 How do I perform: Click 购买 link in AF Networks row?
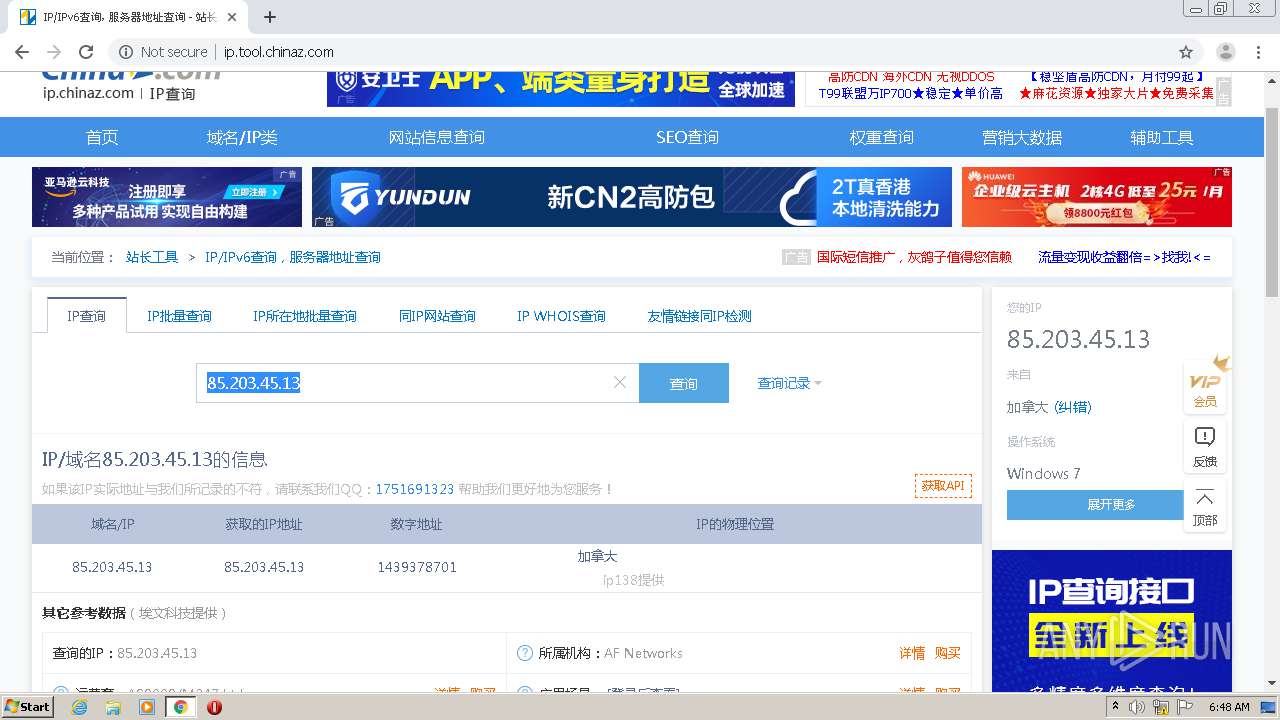coord(948,653)
